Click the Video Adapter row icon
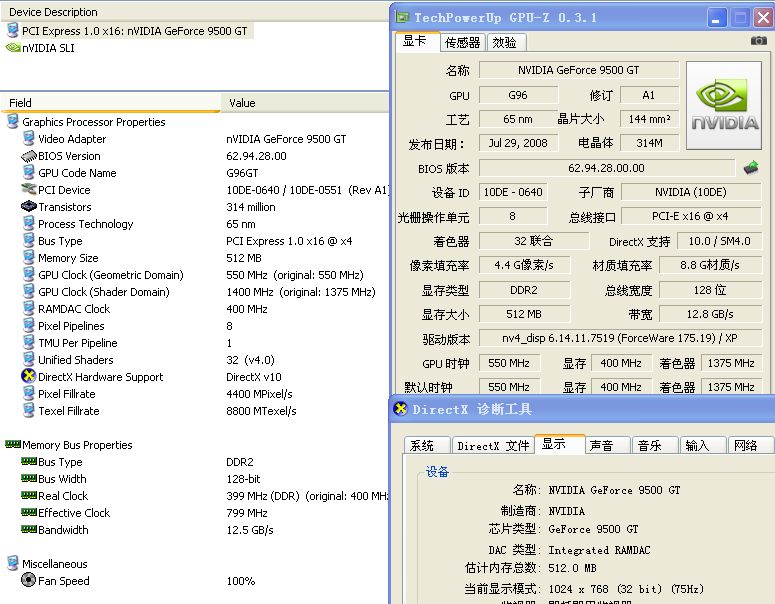The image size is (775, 604). [x=29, y=139]
